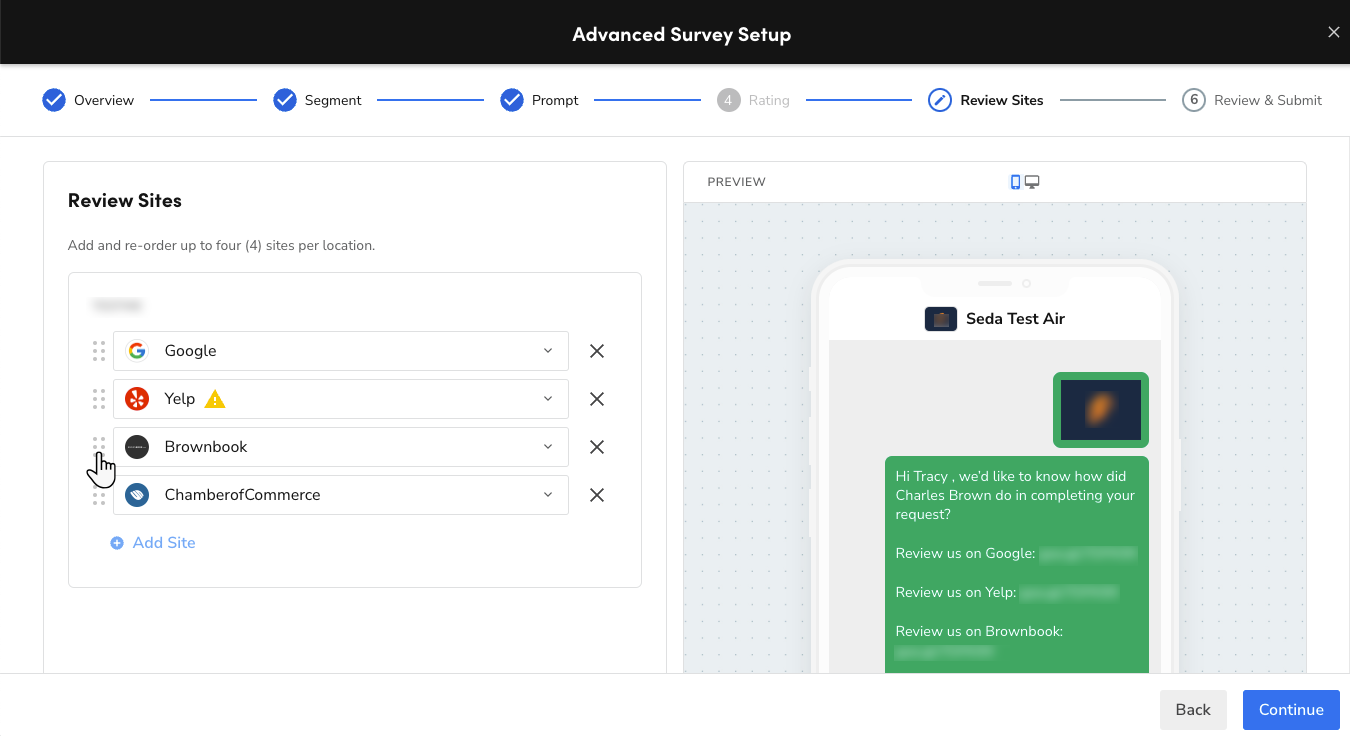
Task: Select the Brownbook site icon
Action: (137, 447)
